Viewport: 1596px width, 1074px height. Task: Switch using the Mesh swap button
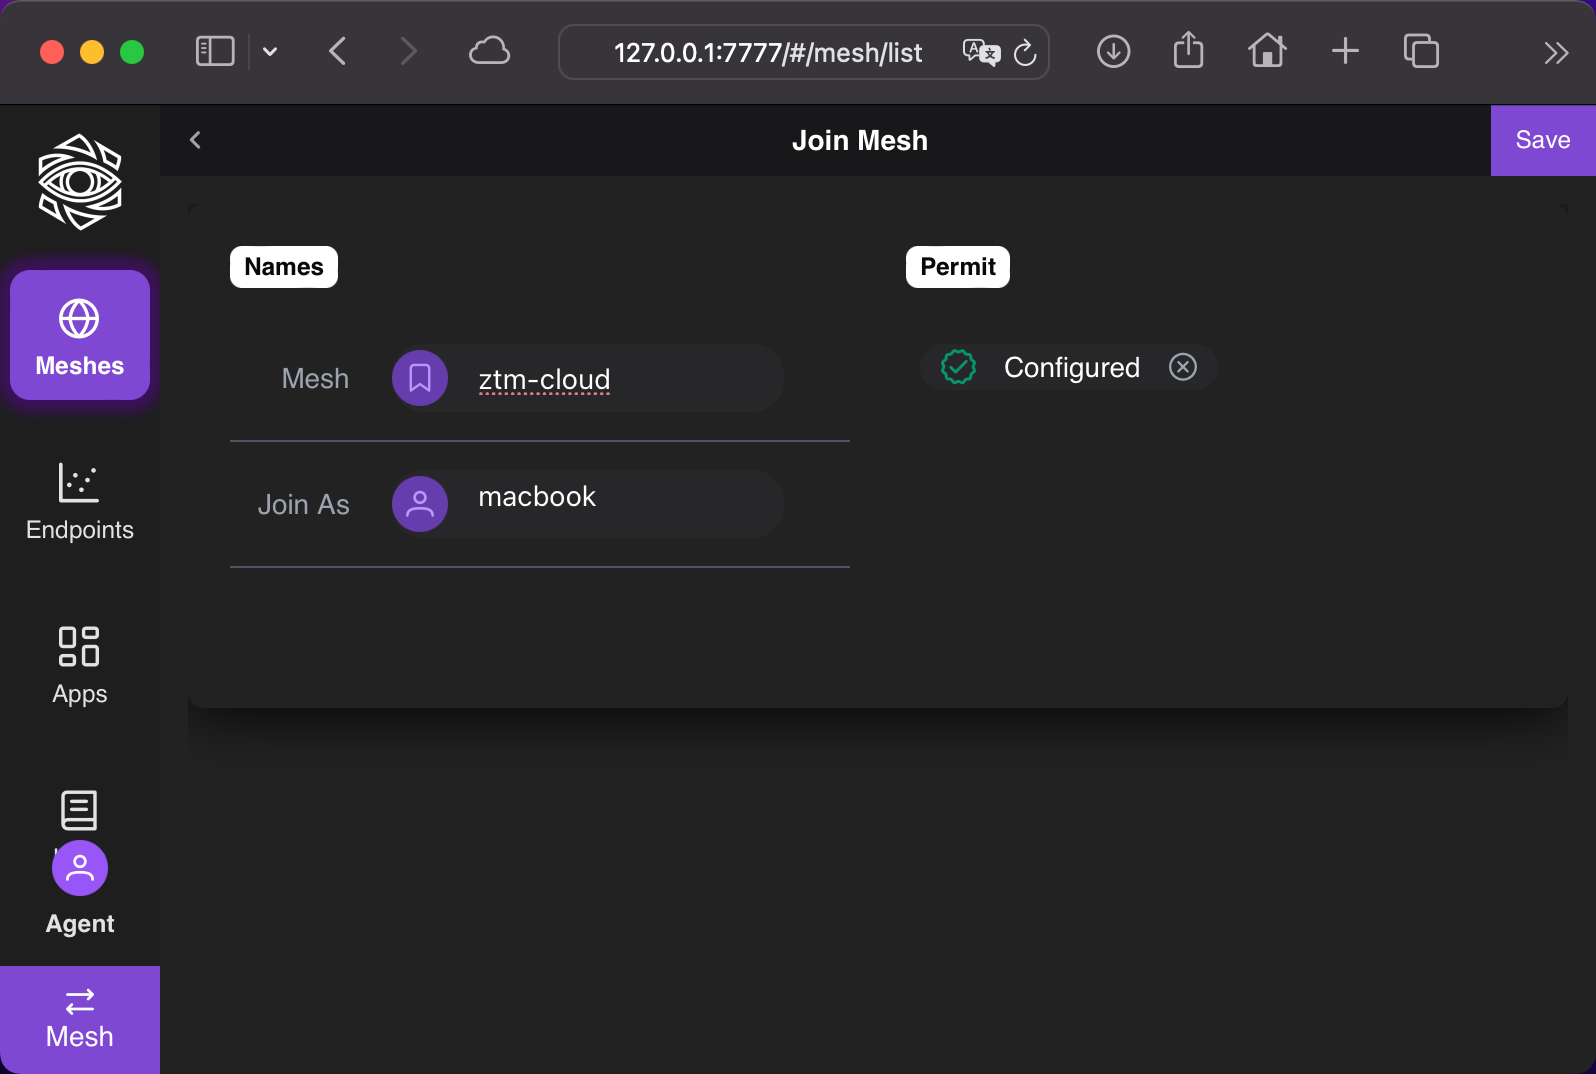[x=80, y=1018]
